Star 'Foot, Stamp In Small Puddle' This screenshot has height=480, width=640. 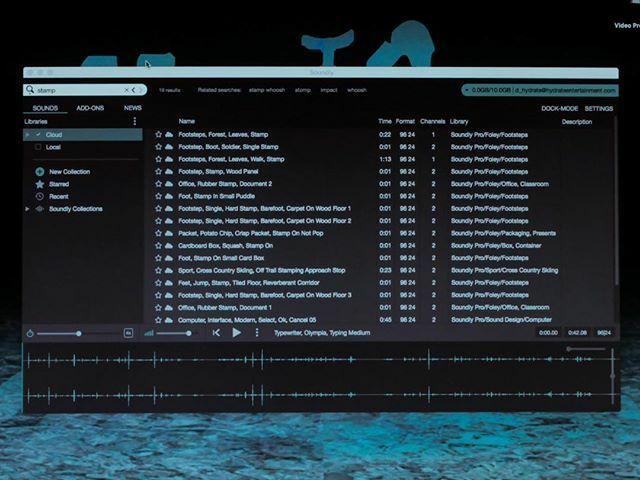click(x=158, y=196)
